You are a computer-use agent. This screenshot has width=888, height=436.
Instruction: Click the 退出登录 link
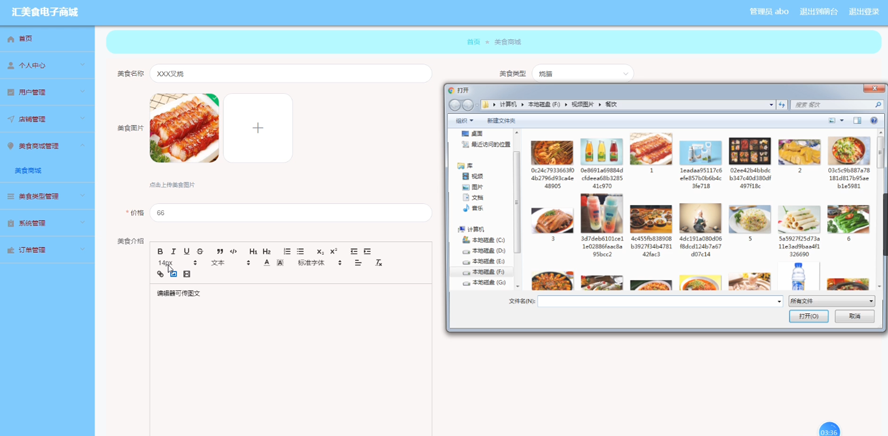click(864, 12)
